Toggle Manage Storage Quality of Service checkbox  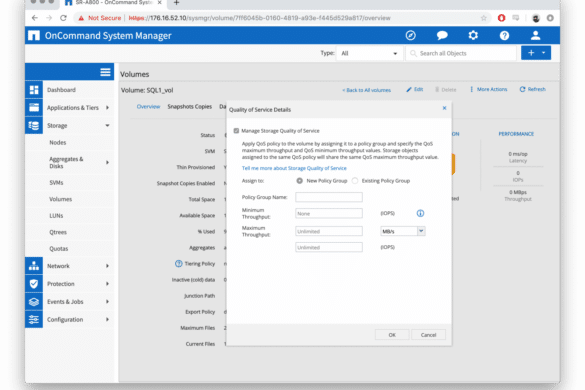[236, 131]
